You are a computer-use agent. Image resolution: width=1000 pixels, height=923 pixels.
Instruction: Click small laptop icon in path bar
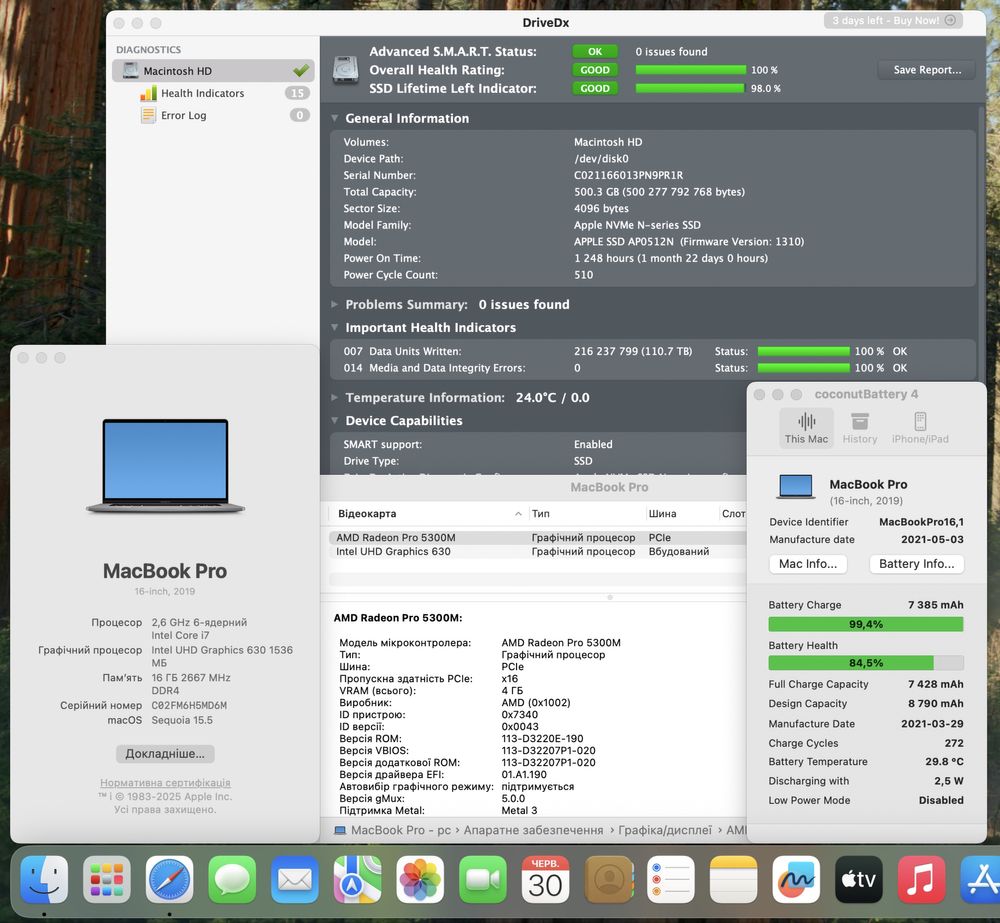point(340,831)
